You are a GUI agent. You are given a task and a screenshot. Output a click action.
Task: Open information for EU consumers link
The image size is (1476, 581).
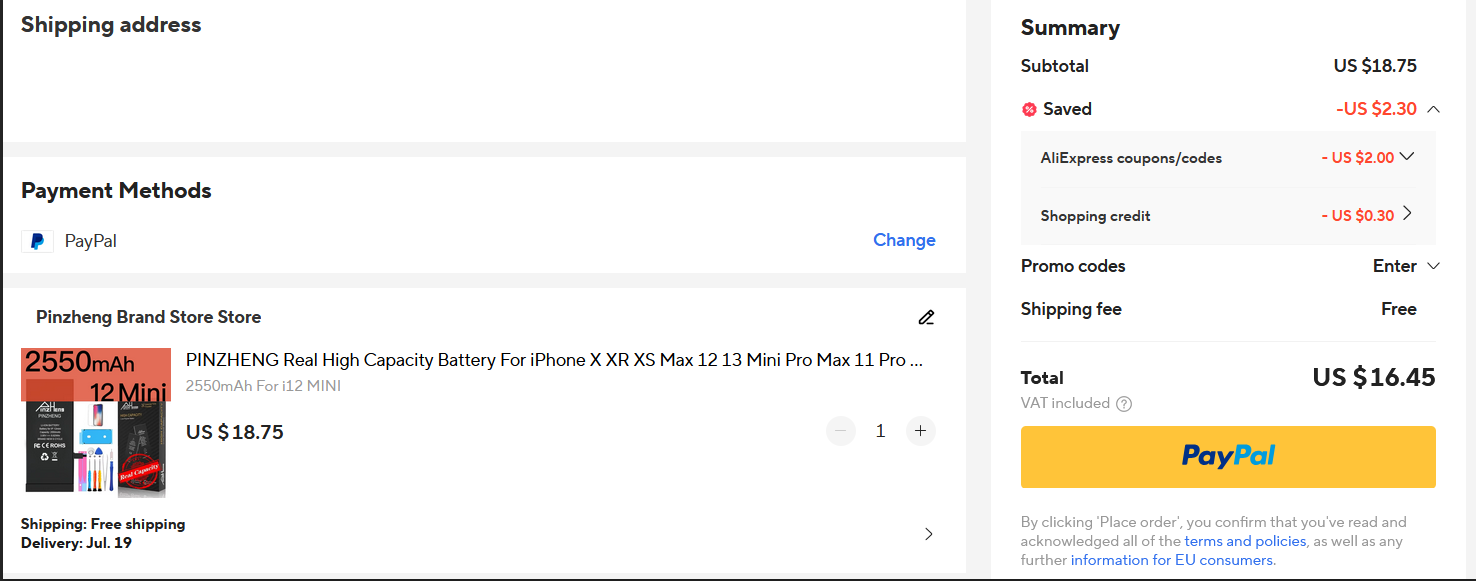pos(1172,560)
